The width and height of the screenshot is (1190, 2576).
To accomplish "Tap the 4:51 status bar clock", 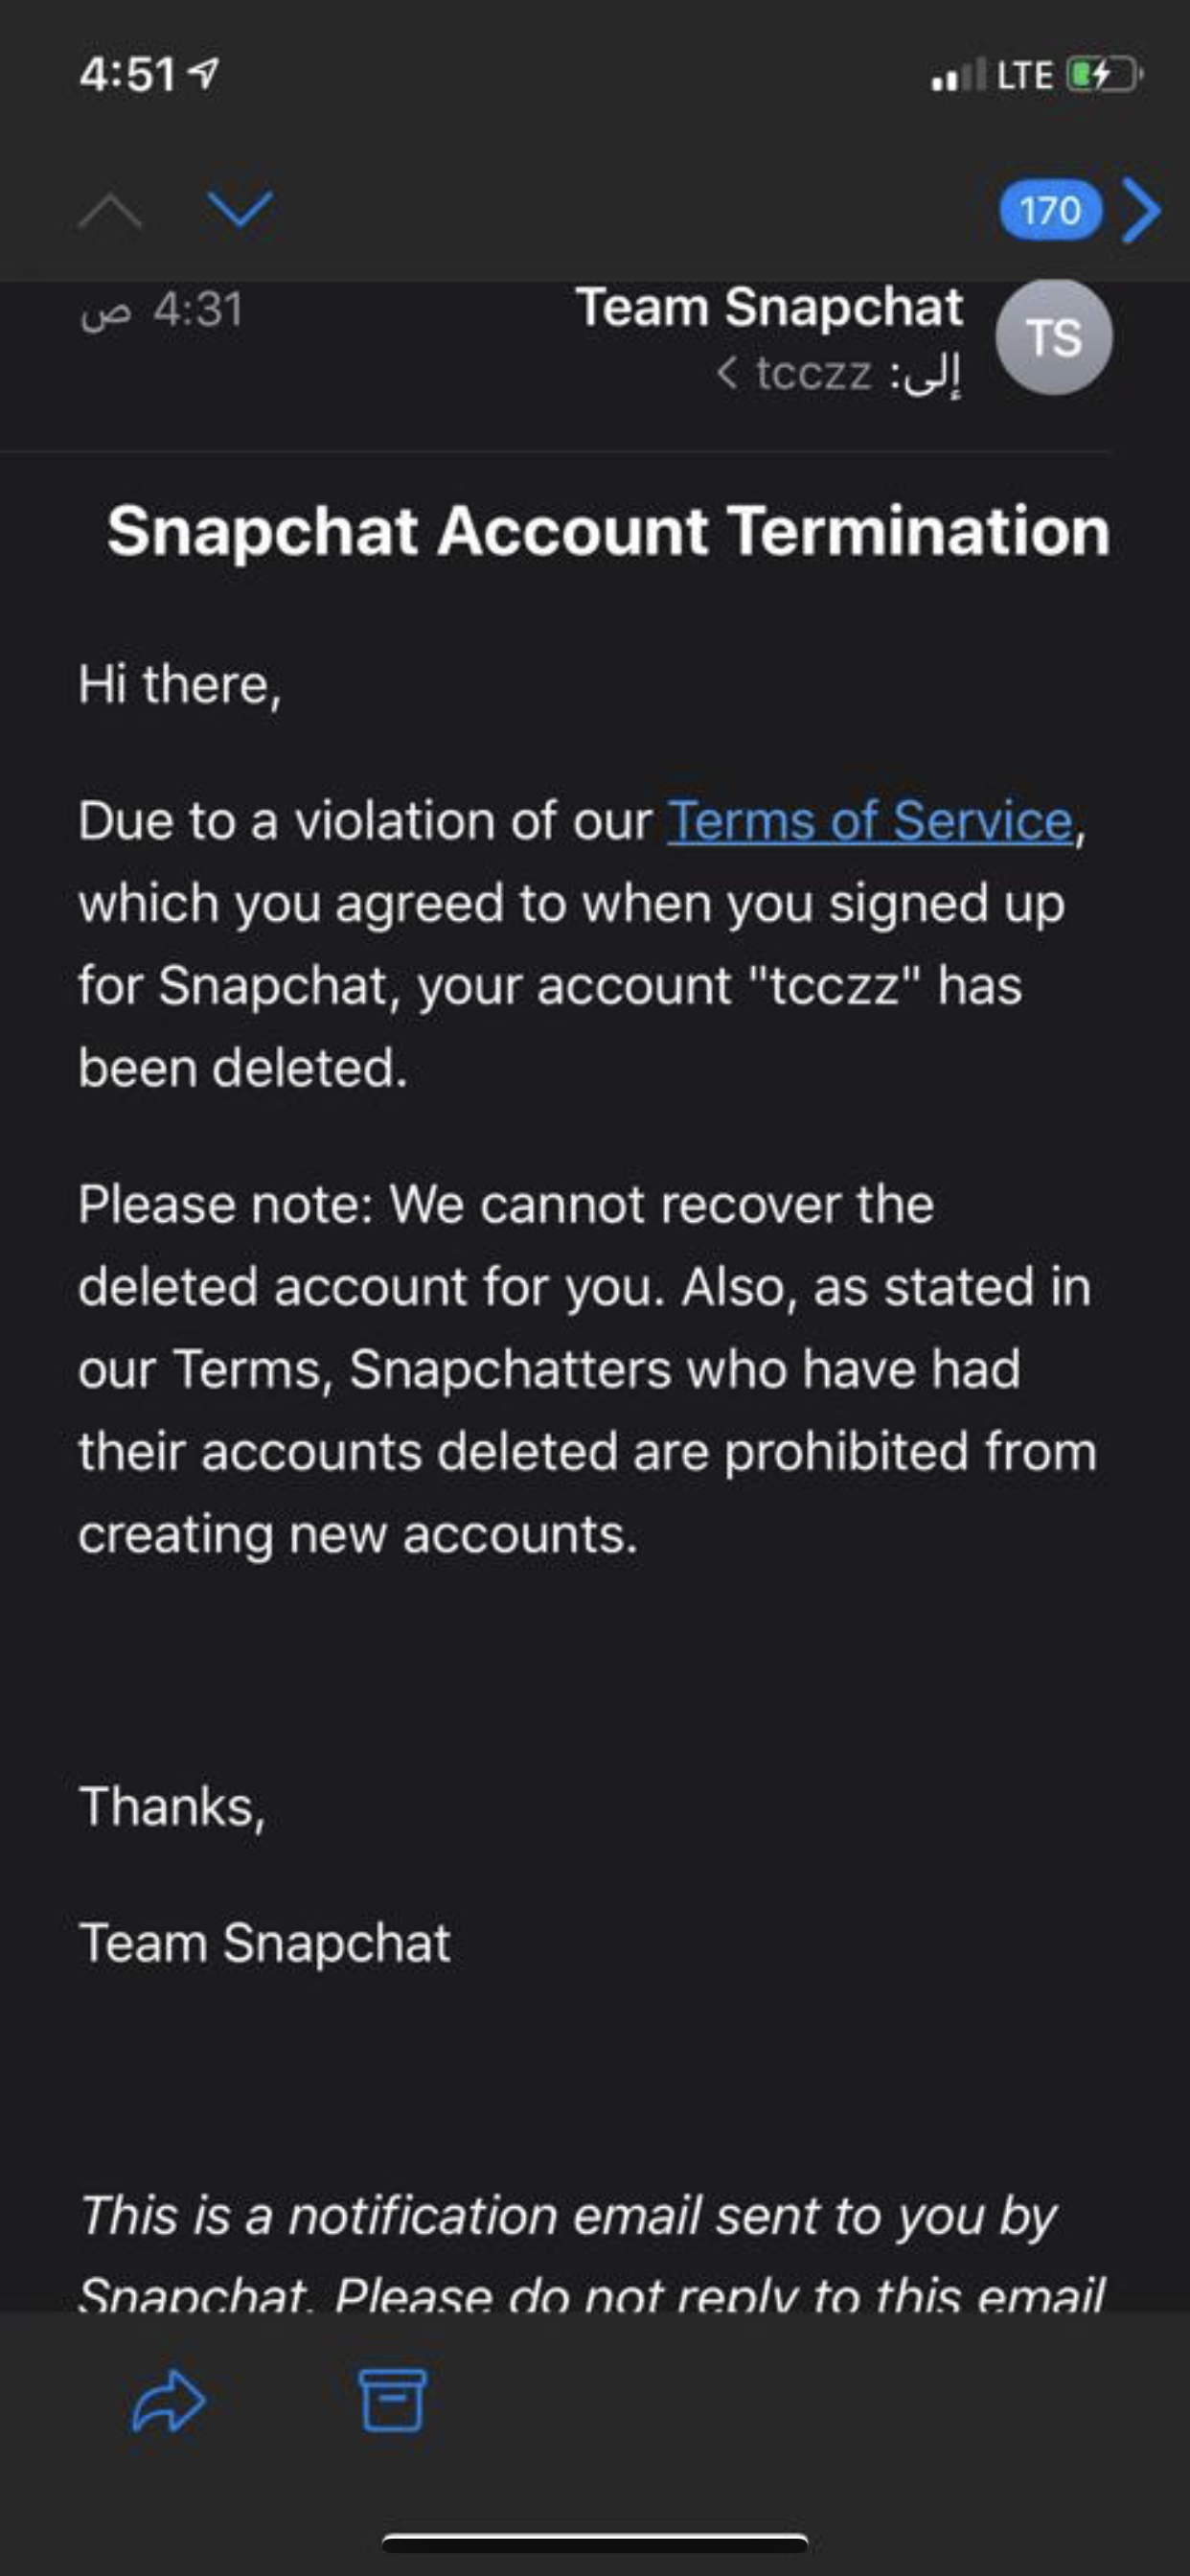I will click(x=128, y=75).
